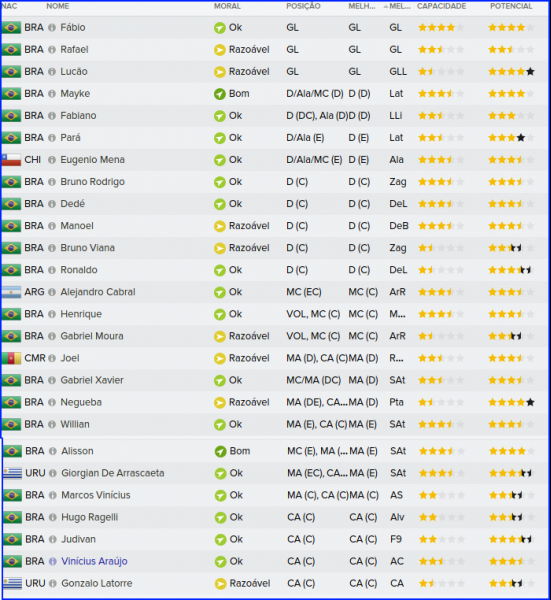
Task: Select player Henrique
Action: tap(81, 314)
